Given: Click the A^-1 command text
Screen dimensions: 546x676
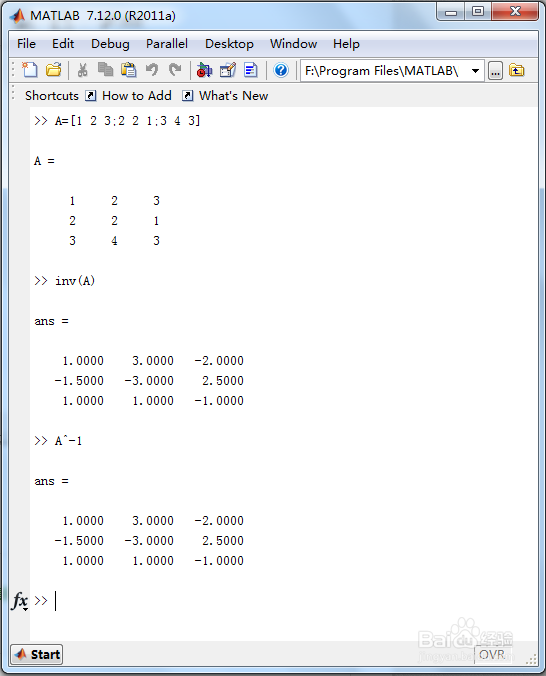Looking at the screenshot, I should click(x=68, y=441).
